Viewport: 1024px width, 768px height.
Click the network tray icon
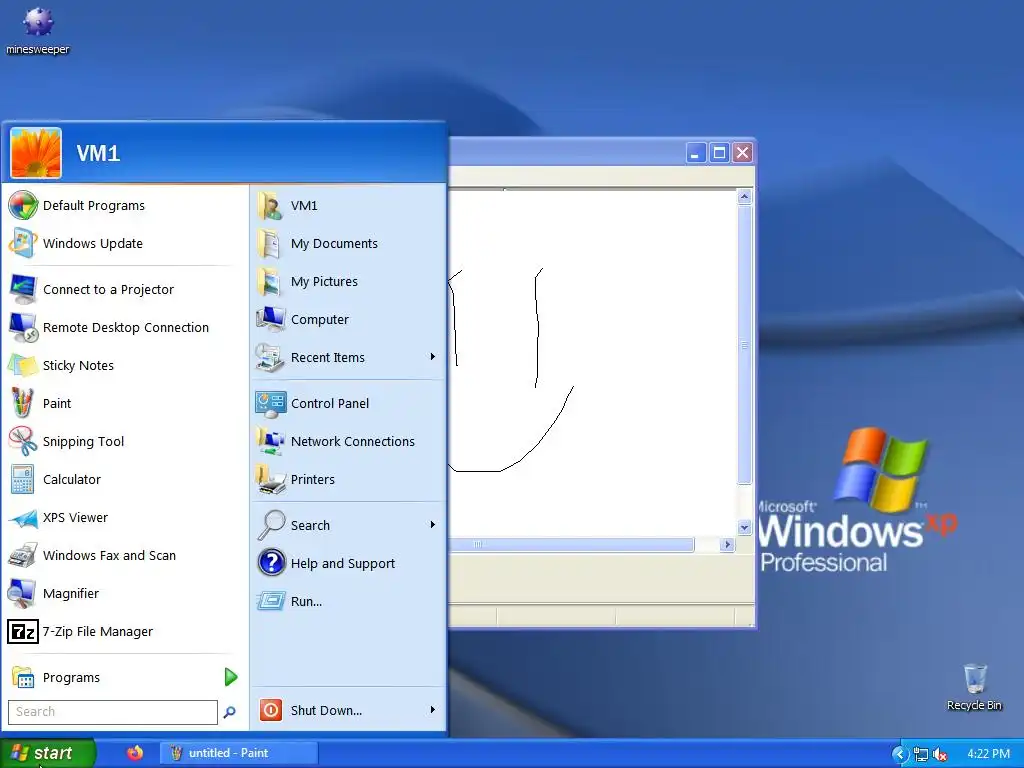point(921,754)
